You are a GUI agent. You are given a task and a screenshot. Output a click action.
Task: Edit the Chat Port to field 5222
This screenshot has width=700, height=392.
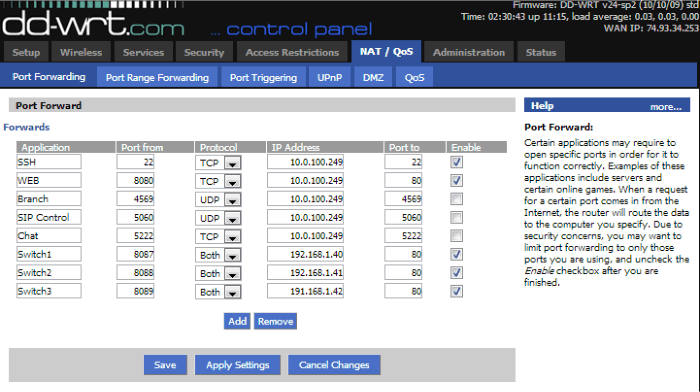point(403,236)
